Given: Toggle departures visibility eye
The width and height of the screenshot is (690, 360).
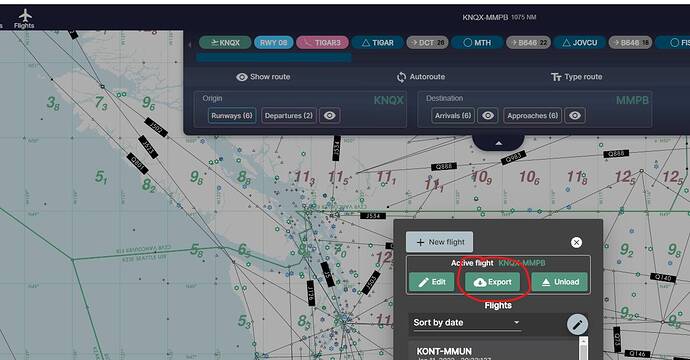Looking at the screenshot, I should click(330, 116).
